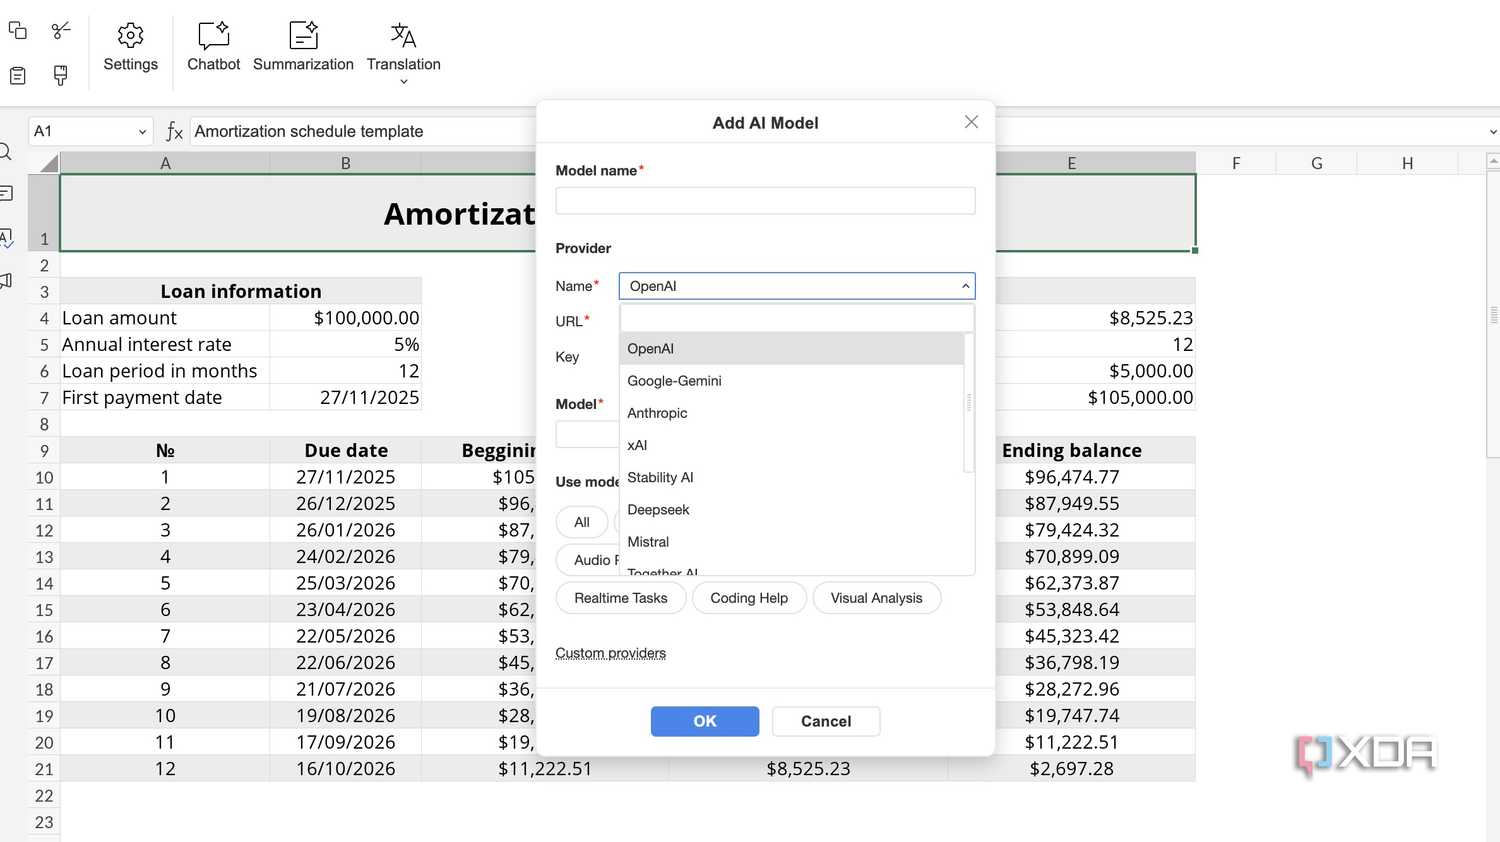Toggle the Realtime Tasks chip
This screenshot has width=1500, height=842.
621,598
